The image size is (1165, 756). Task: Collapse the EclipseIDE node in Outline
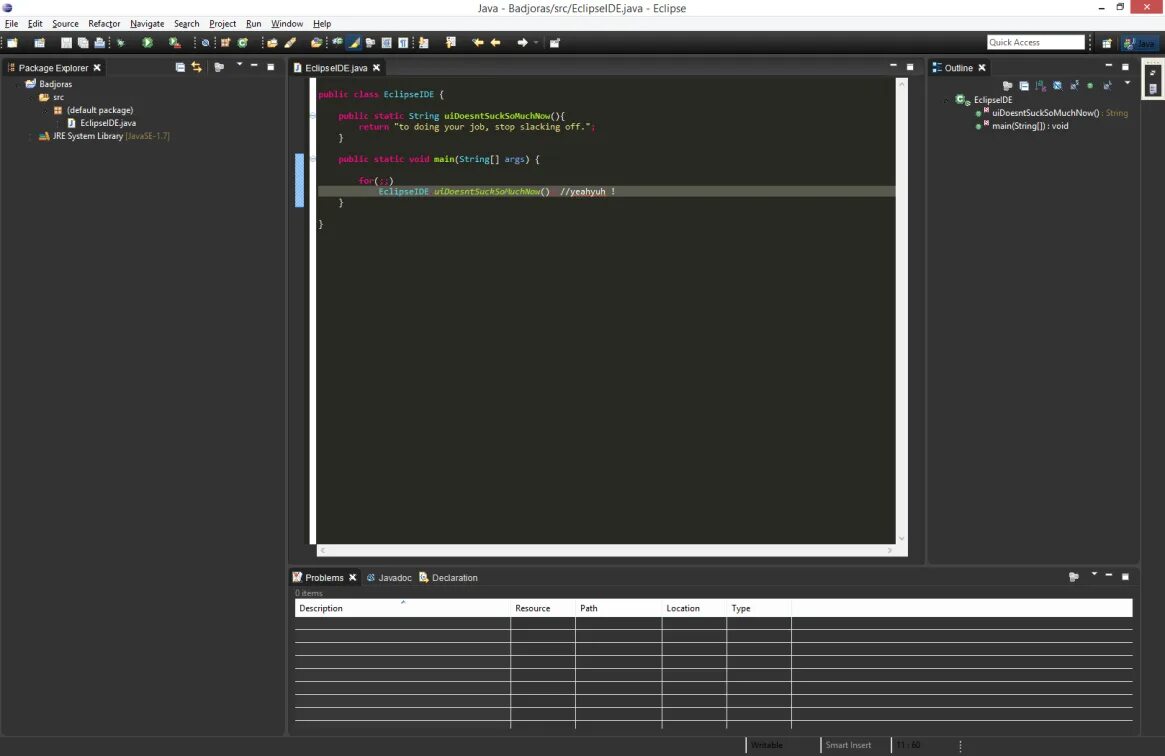pos(947,100)
